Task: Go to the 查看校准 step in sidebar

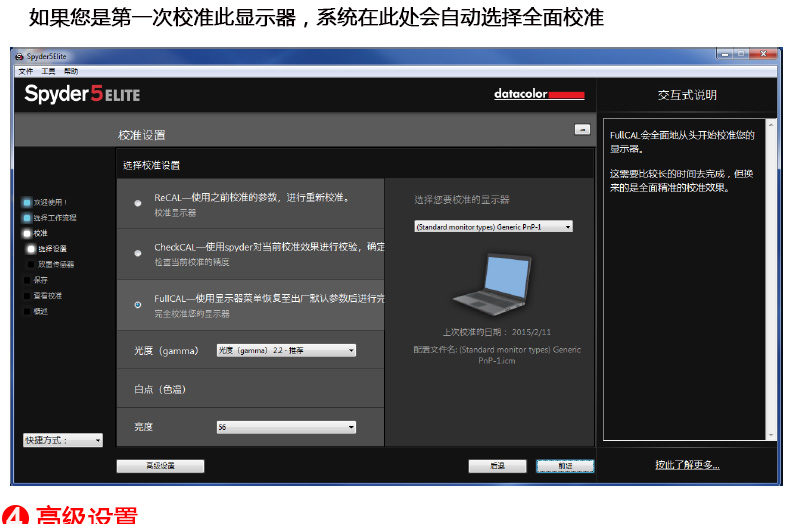Action: [42, 296]
